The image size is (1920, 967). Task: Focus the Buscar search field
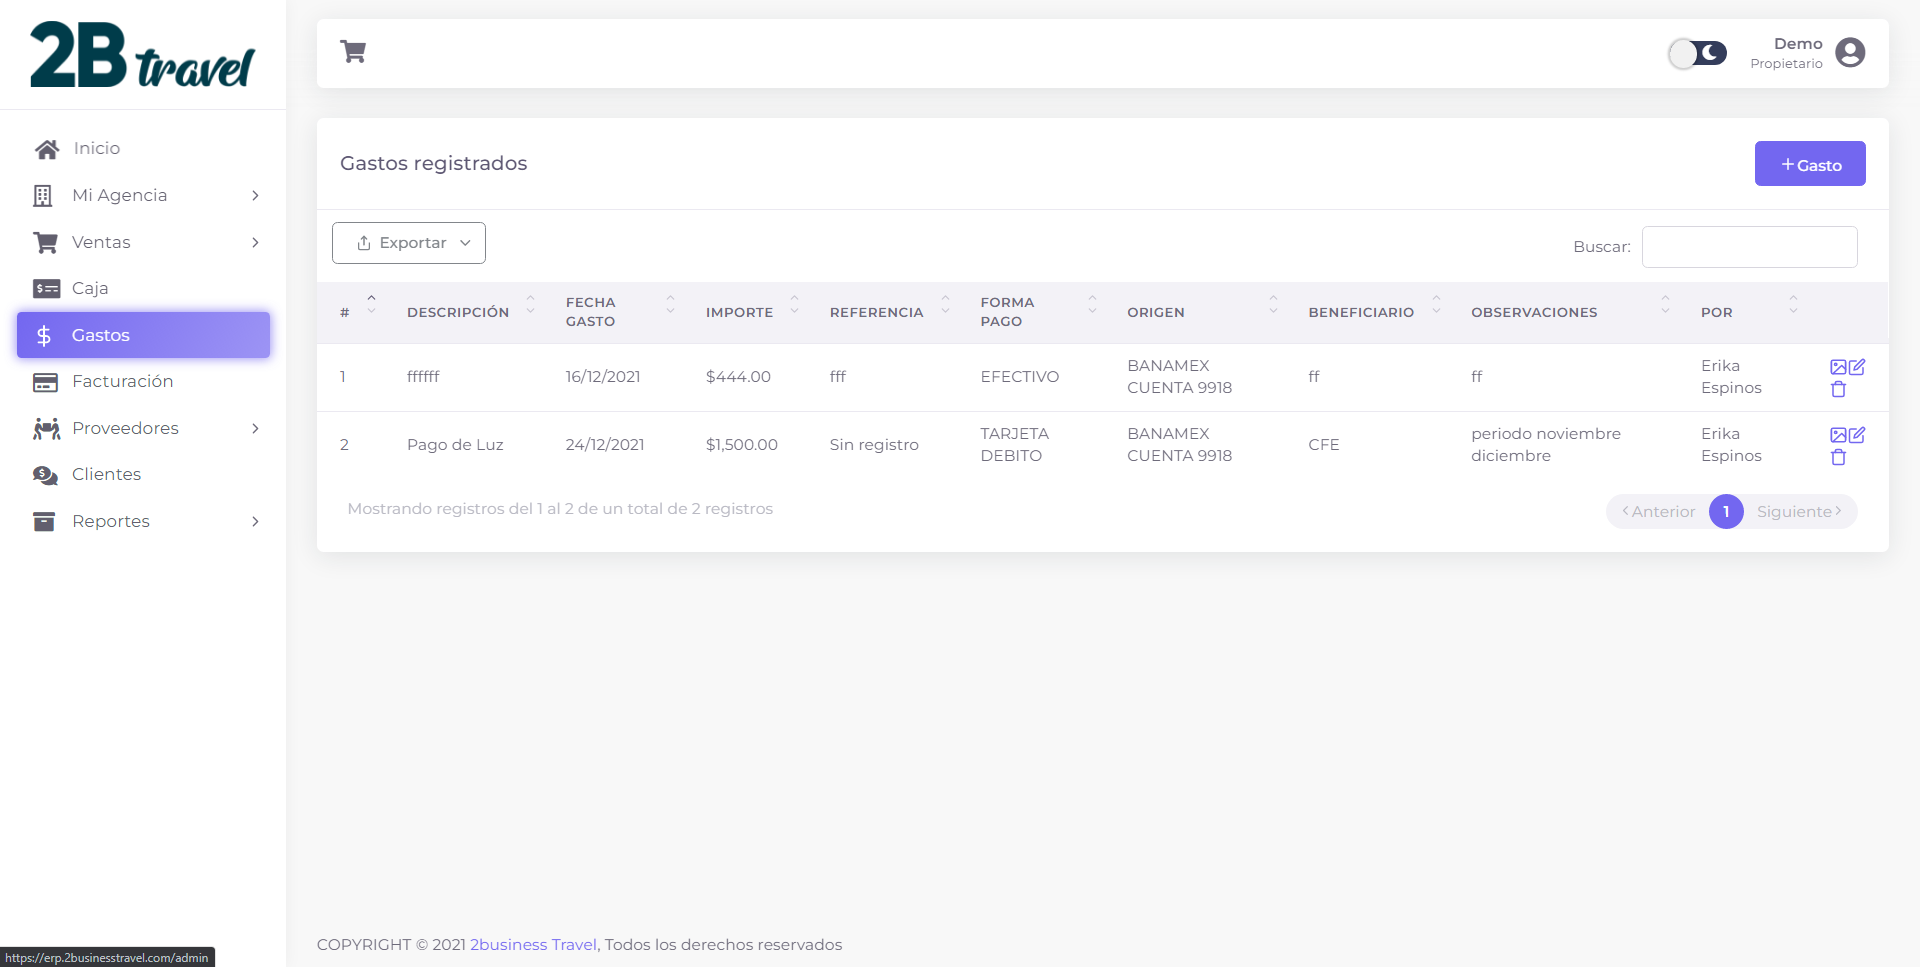pyautogui.click(x=1749, y=247)
